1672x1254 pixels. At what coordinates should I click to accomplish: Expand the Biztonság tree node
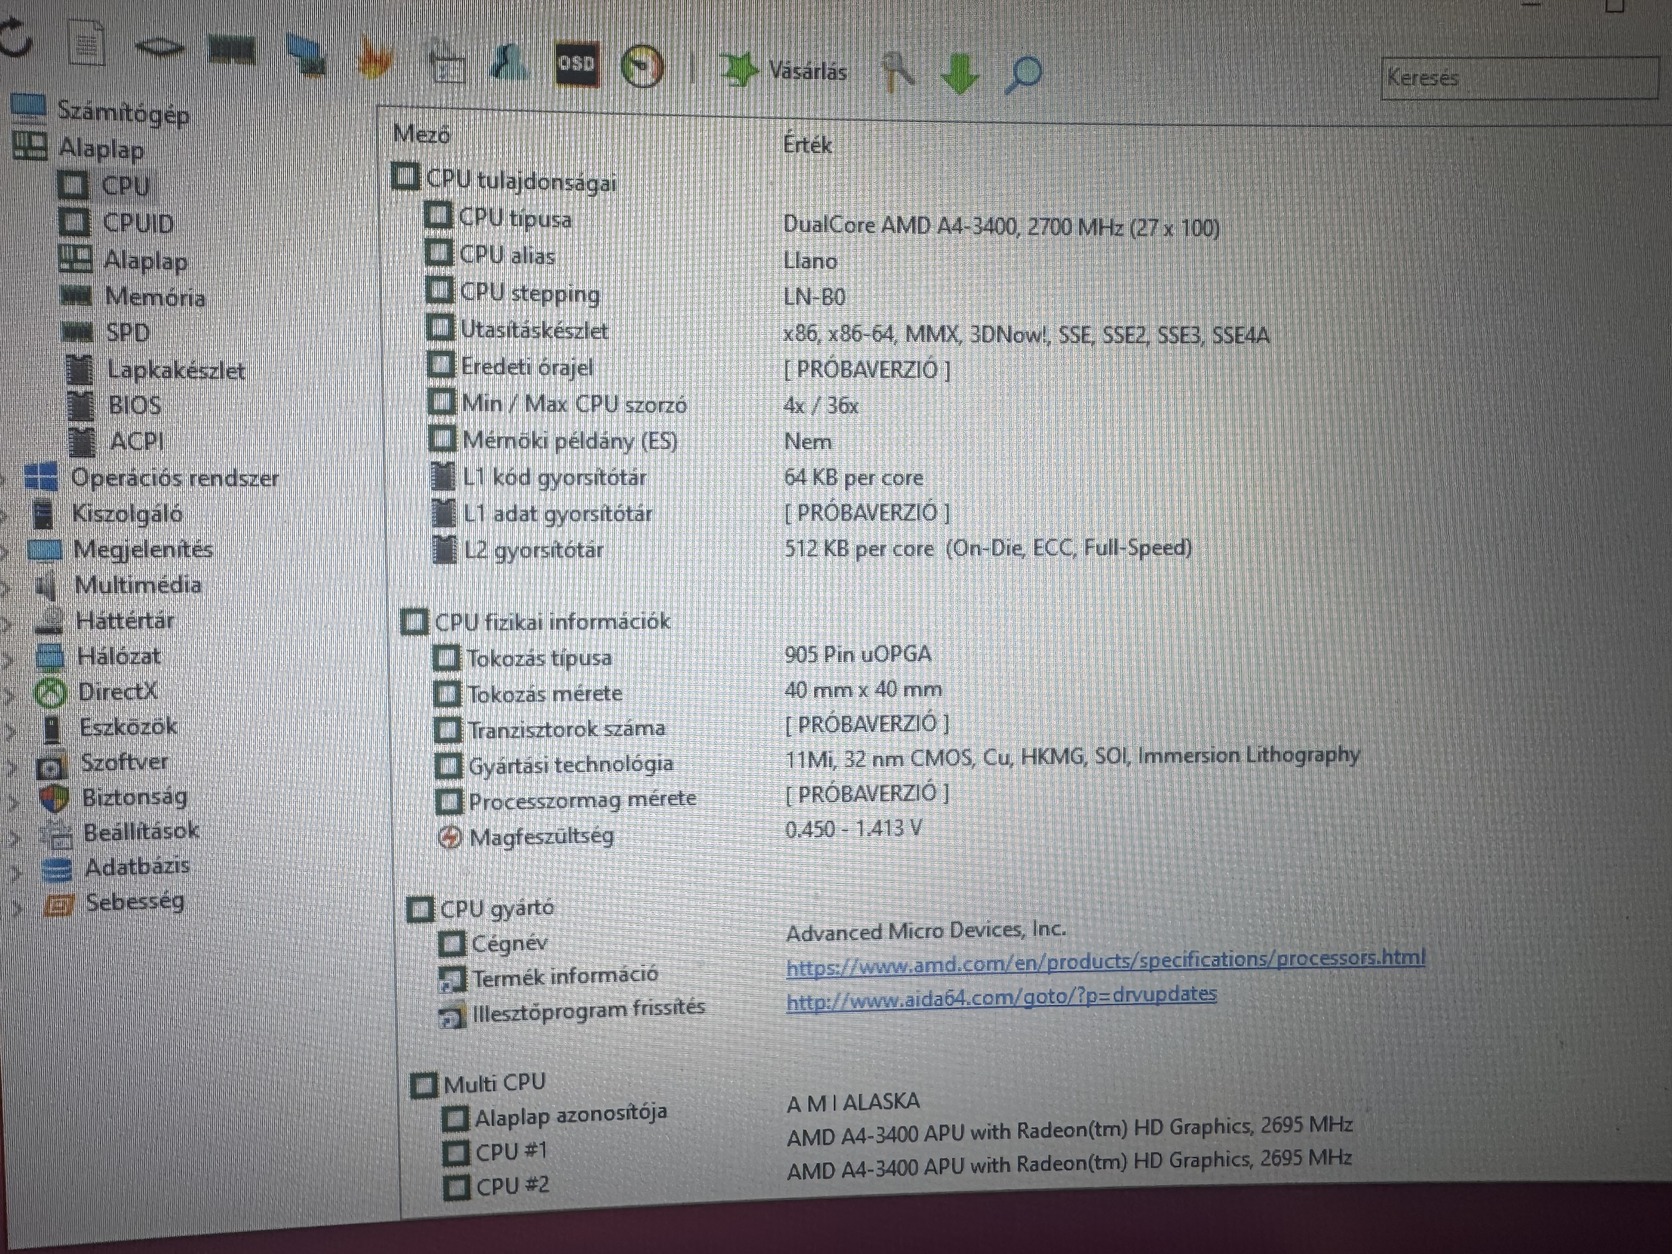click(13, 801)
